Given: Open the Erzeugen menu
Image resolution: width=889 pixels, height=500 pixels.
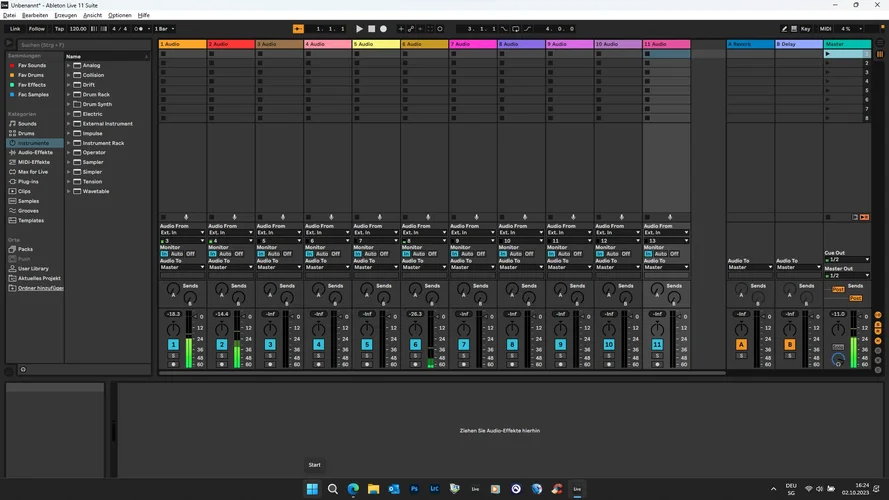Looking at the screenshot, I should 65,16.
